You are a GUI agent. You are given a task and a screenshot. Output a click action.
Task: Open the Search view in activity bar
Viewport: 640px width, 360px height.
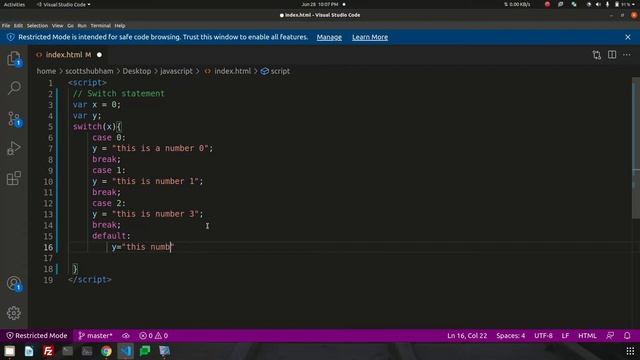click(x=14, y=88)
